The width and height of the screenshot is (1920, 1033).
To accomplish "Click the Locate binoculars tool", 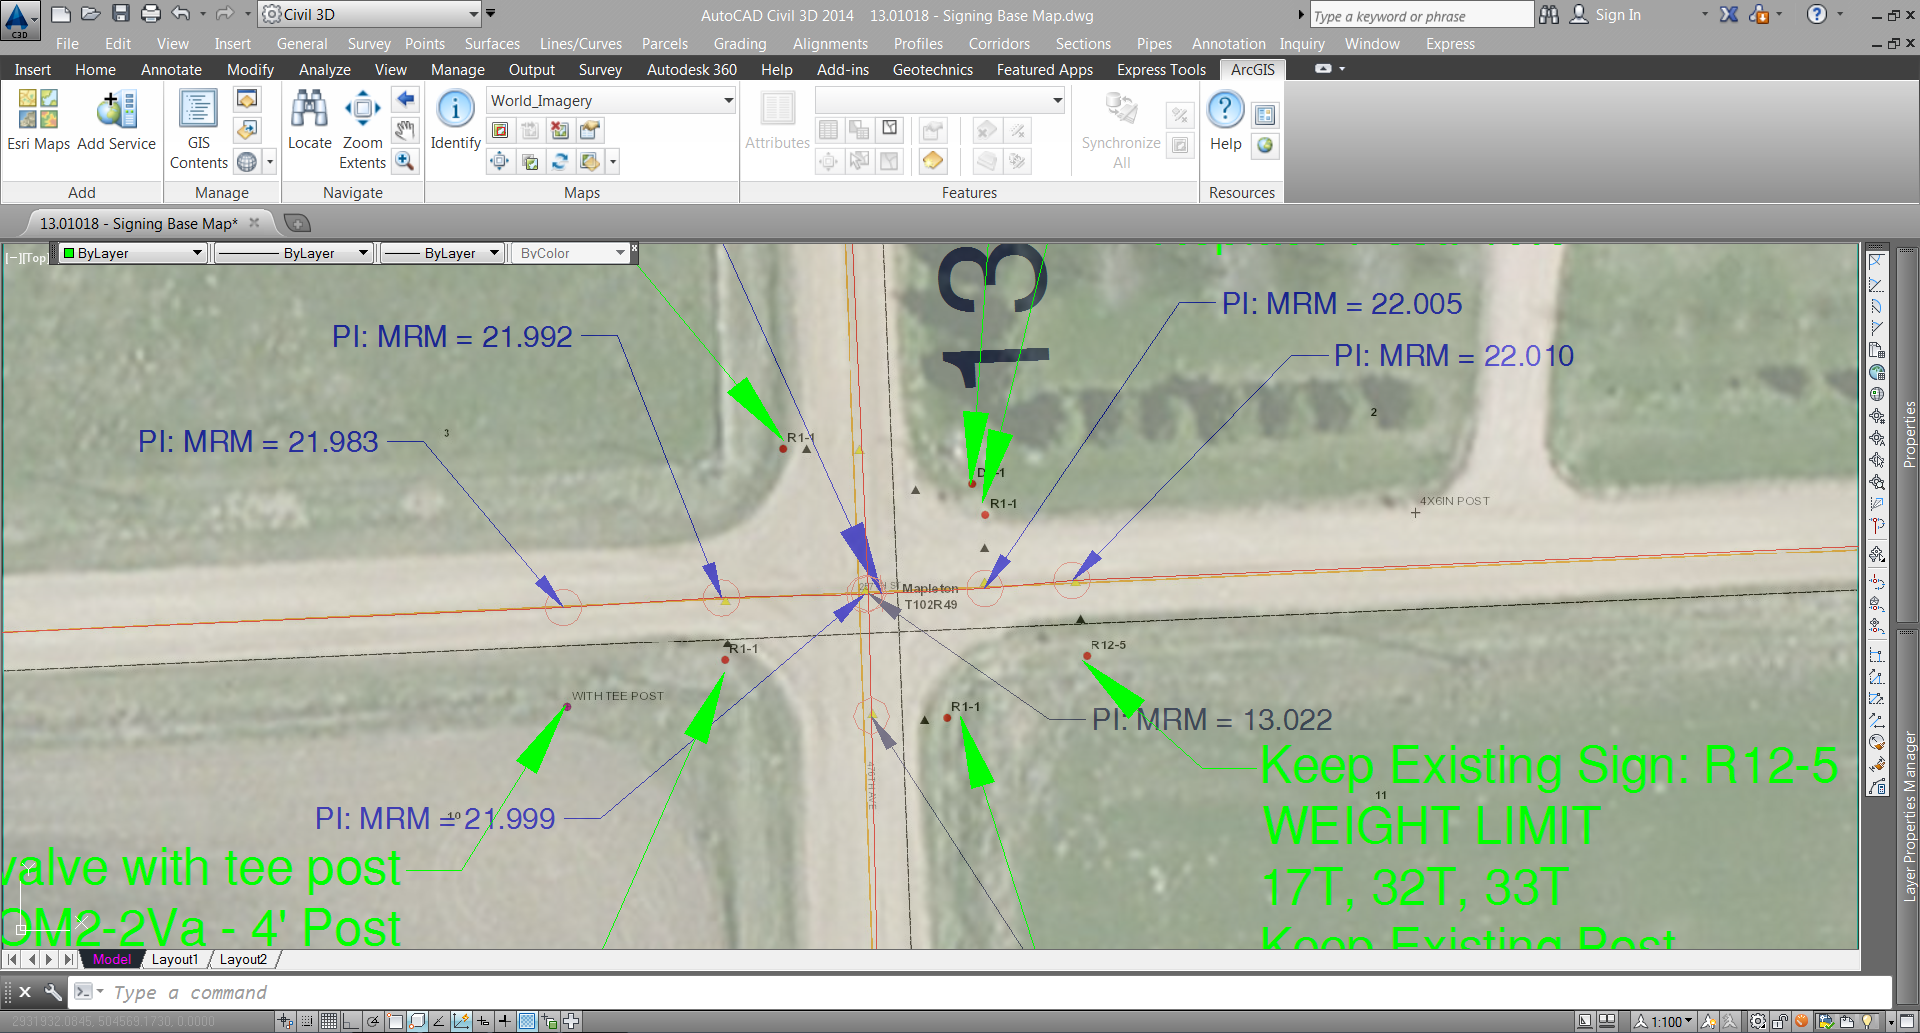I will [309, 120].
